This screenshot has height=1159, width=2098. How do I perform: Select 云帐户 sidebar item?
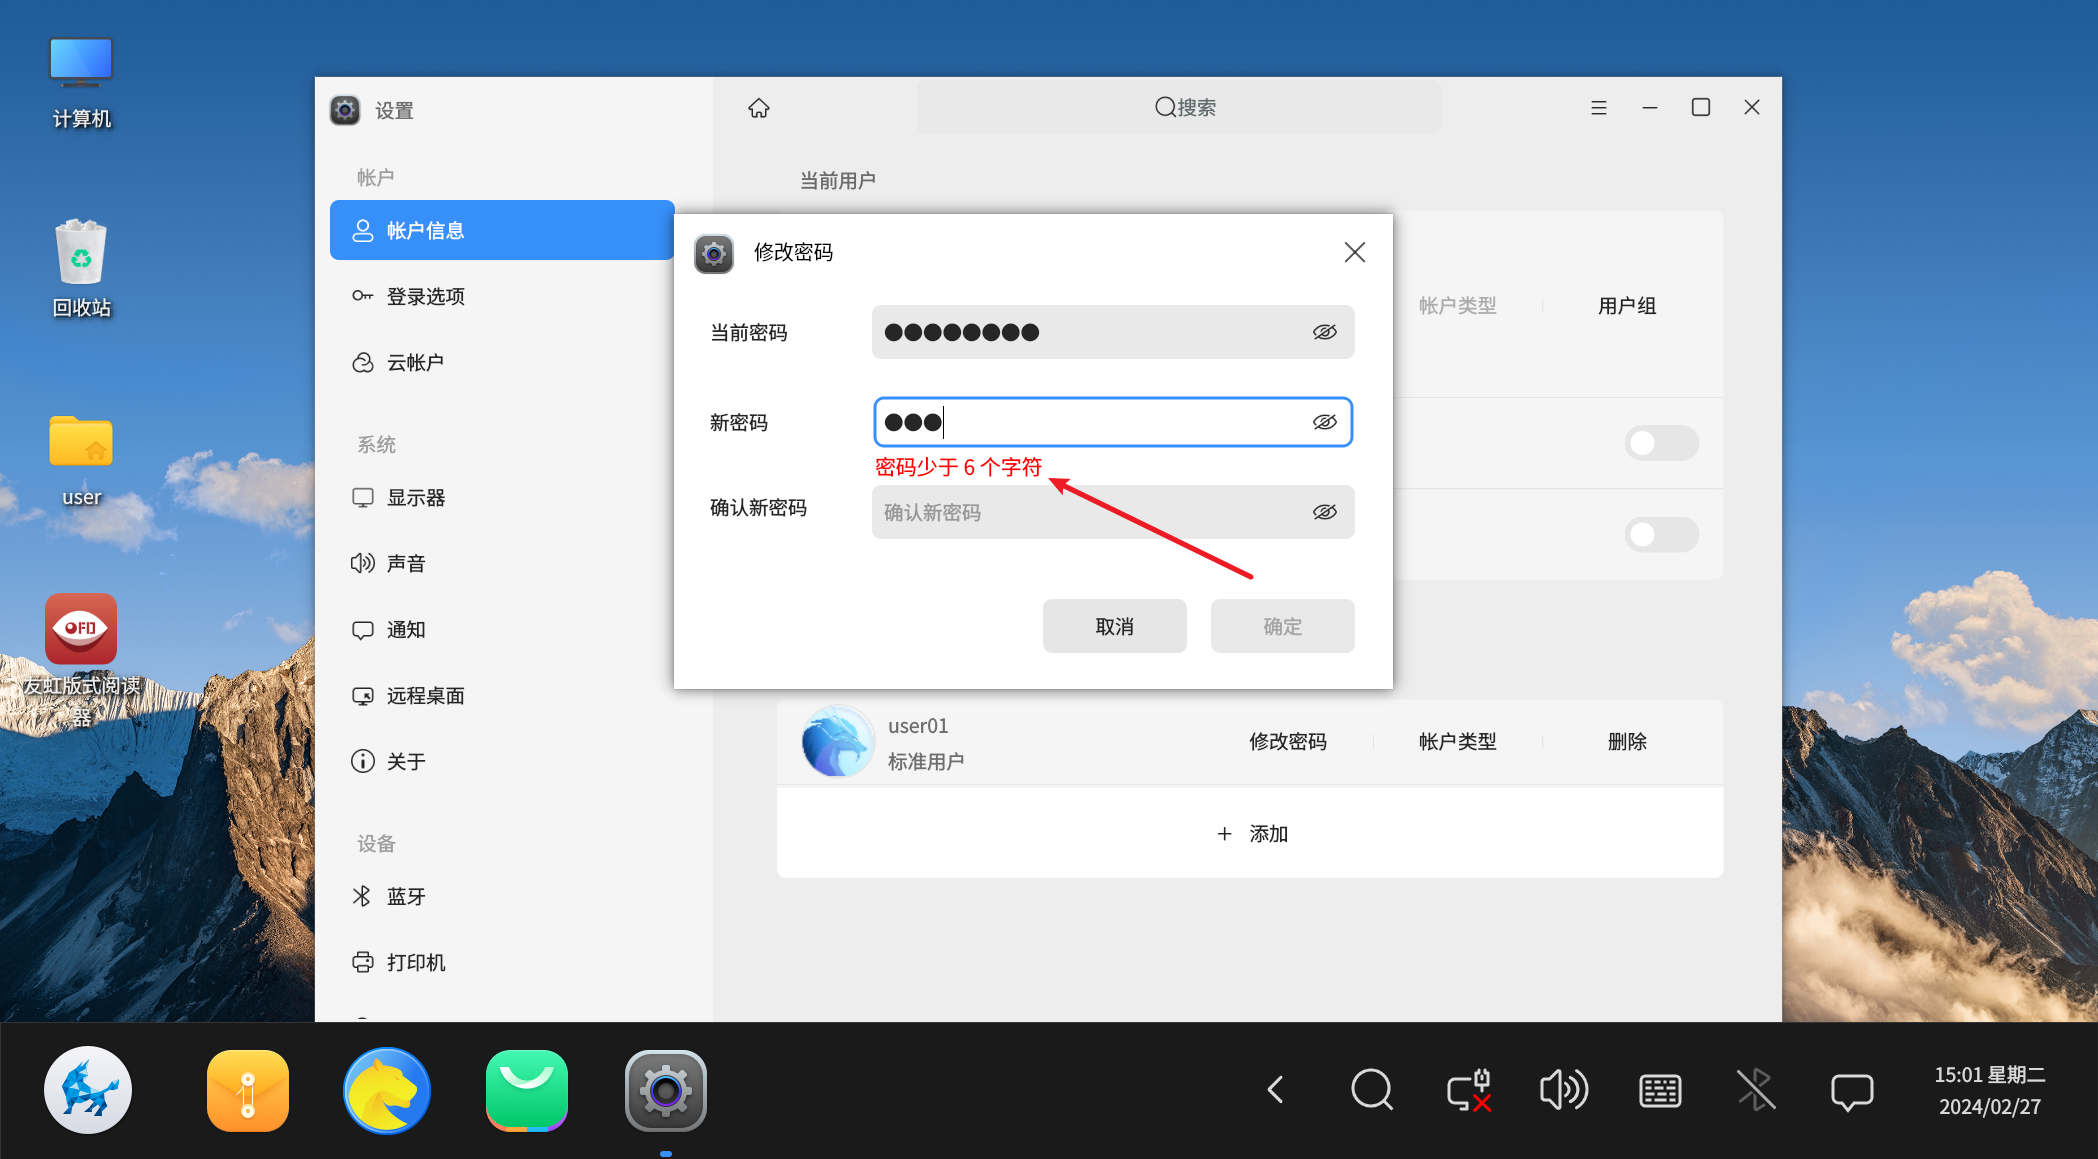point(415,362)
